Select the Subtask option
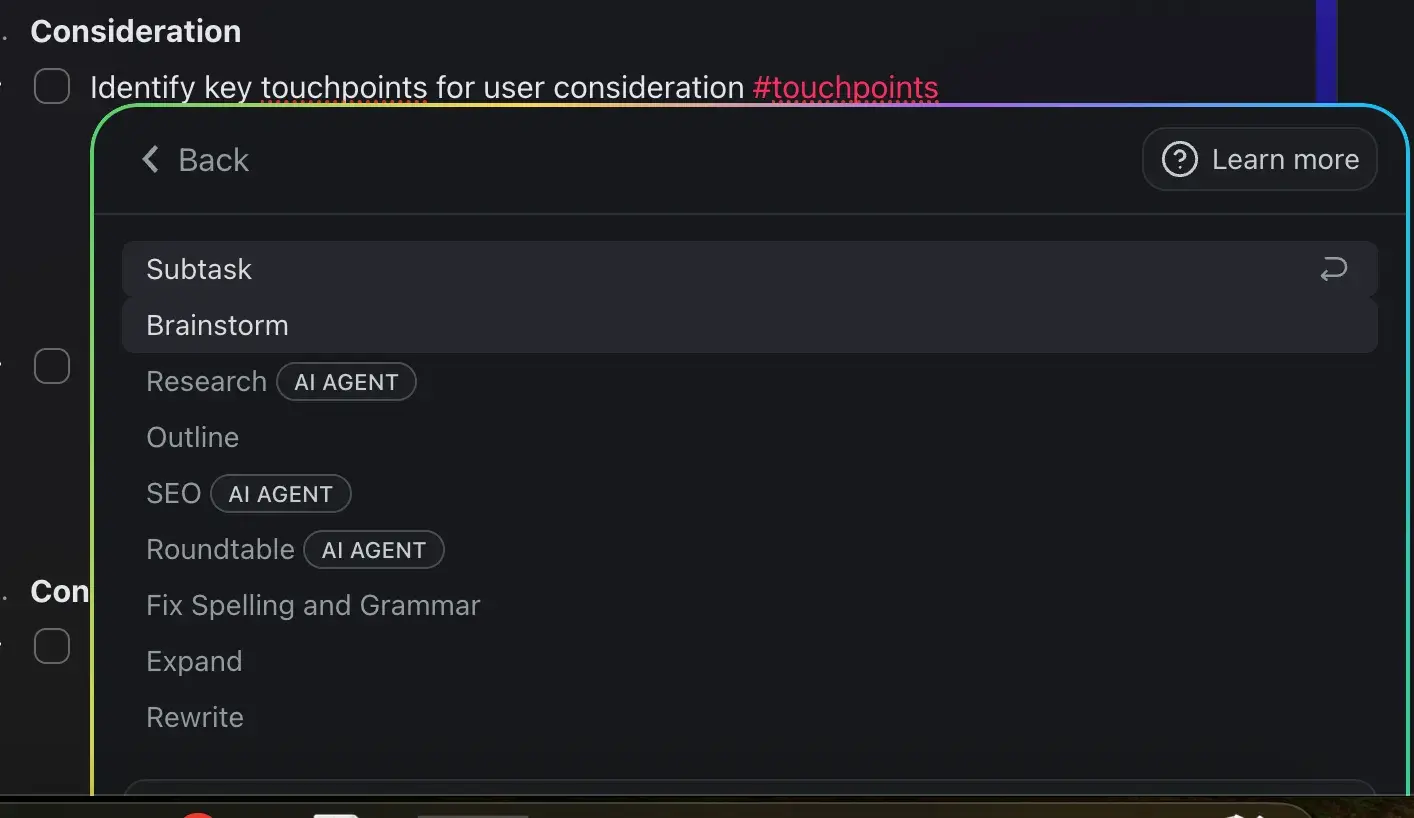 750,269
